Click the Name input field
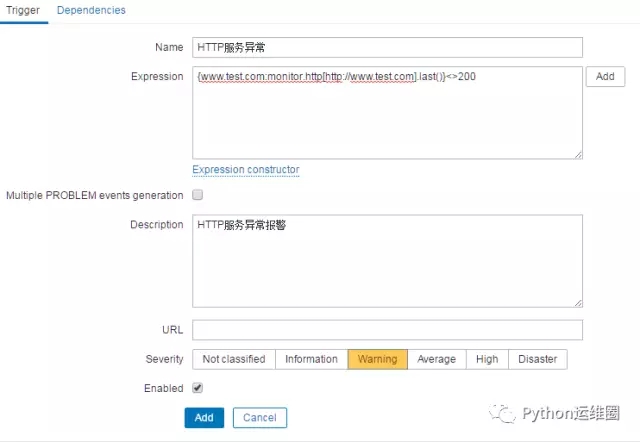640x442 pixels. tap(387, 47)
